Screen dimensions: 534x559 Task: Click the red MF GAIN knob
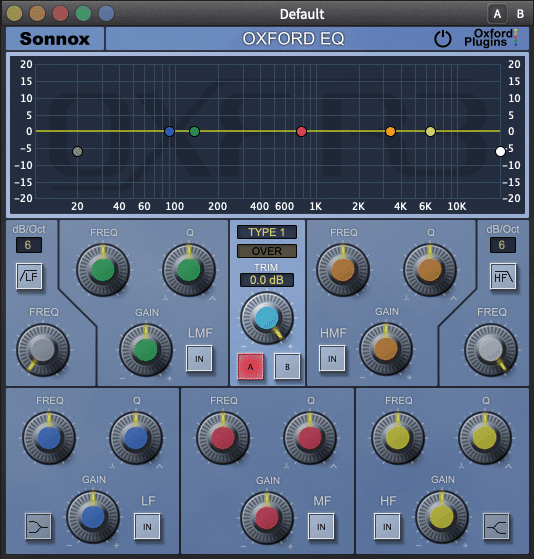267,518
